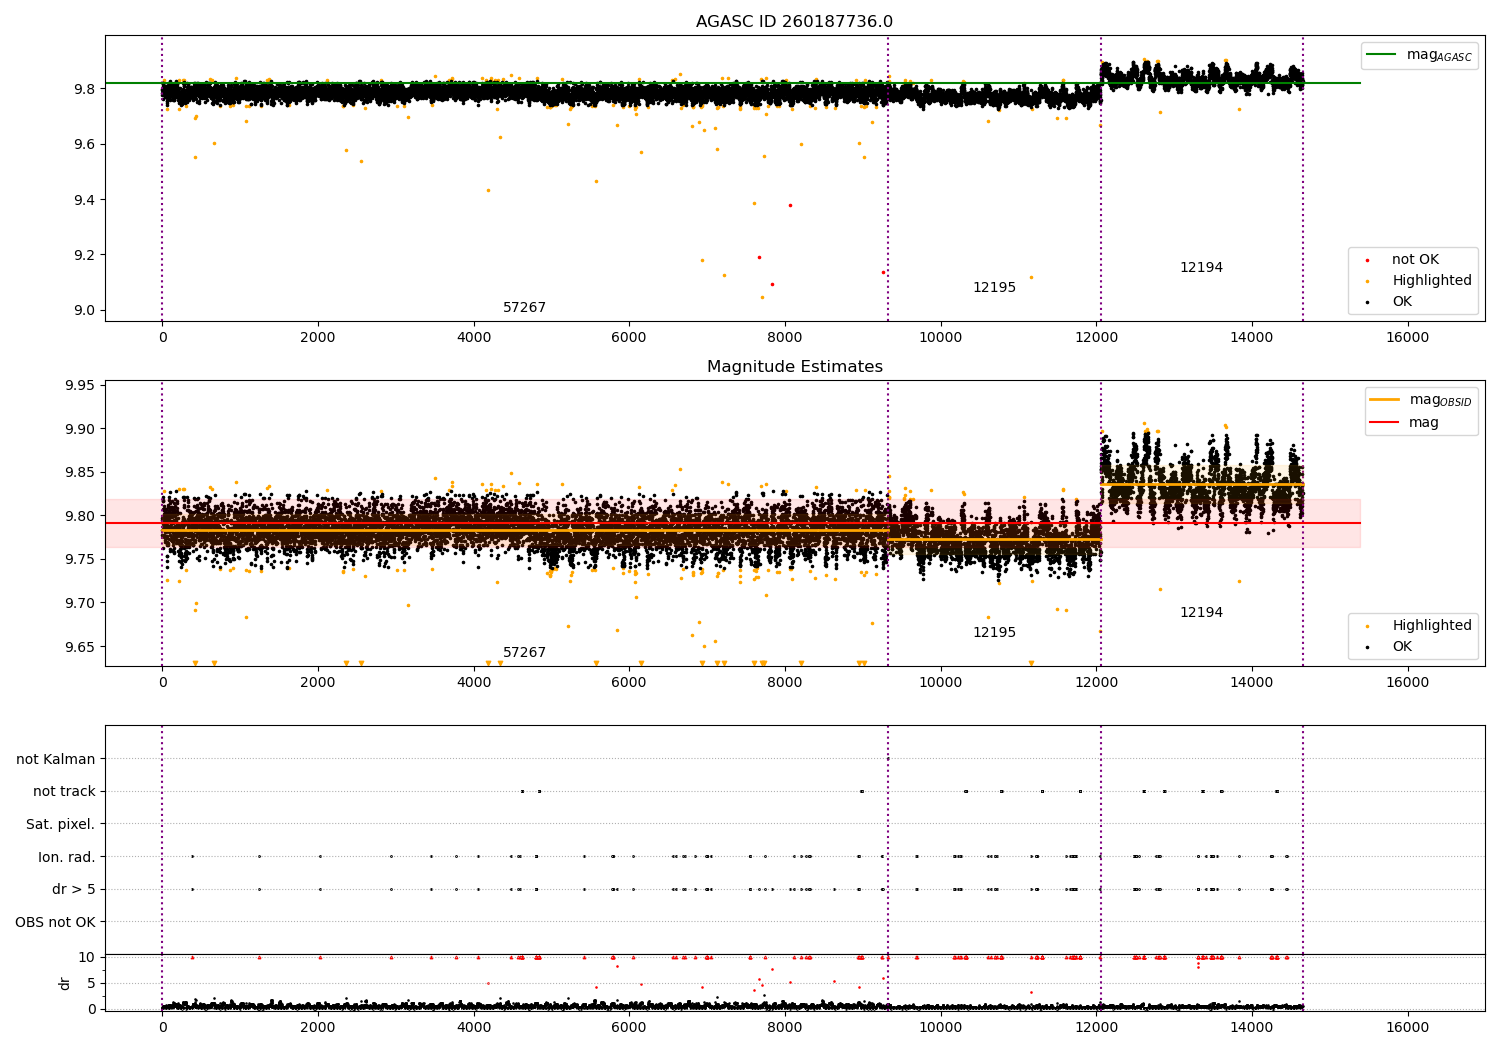Click the "Magnitude Estimates" plot title
The height and width of the screenshot is (1050, 1500).
(794, 367)
